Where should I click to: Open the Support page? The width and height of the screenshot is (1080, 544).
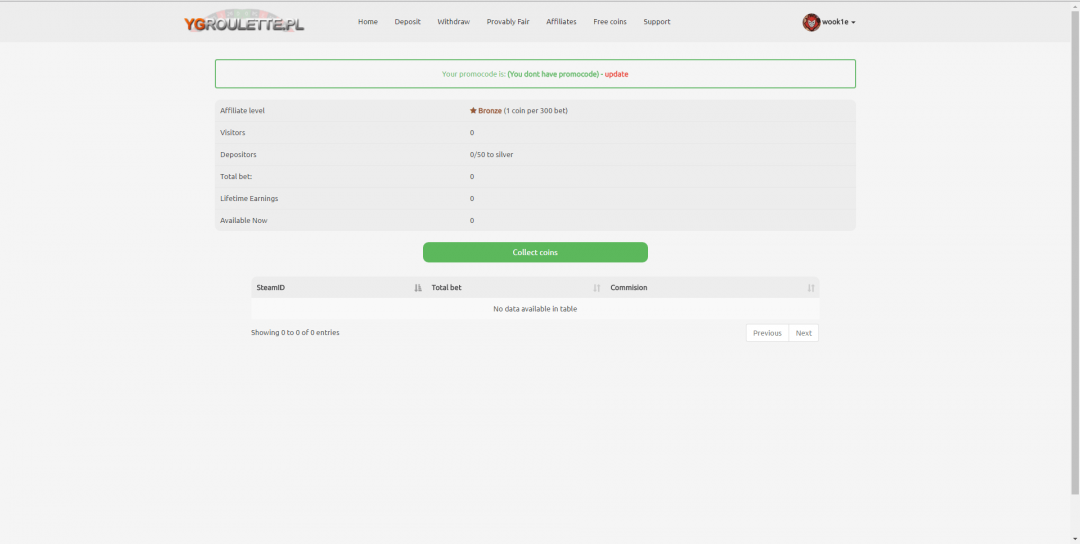pos(657,22)
